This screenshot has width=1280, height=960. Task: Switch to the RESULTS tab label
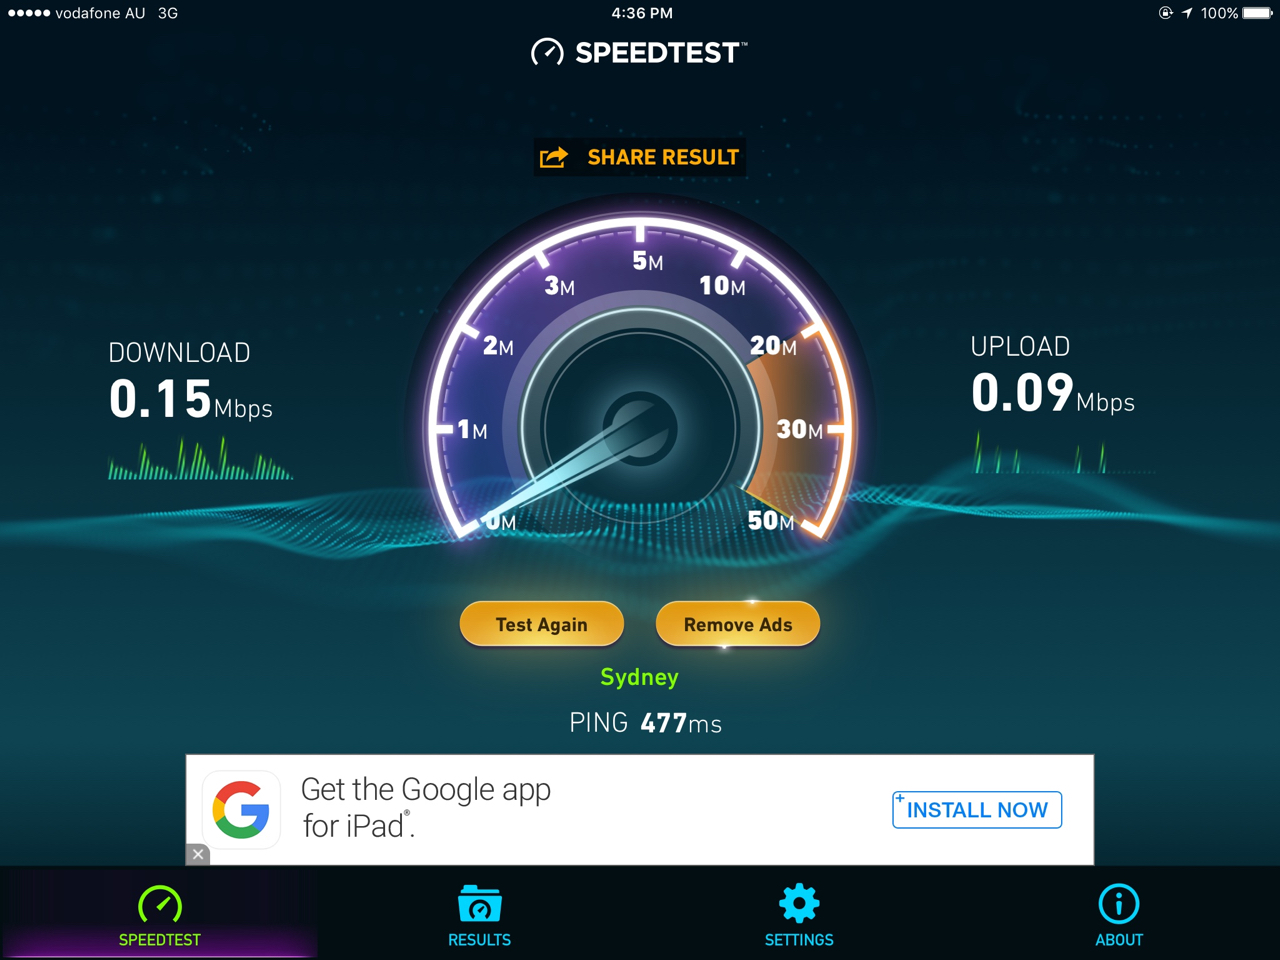pos(479,940)
